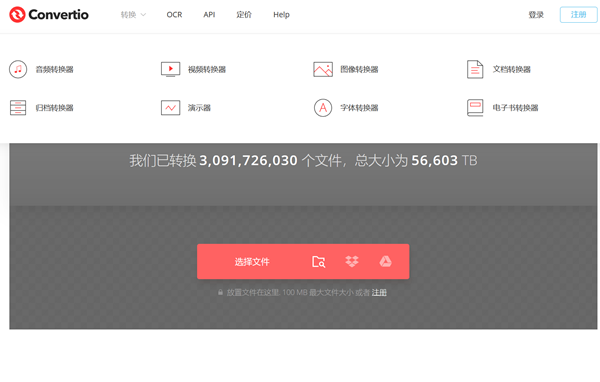Open the ebook converter book icon
This screenshot has width=600, height=382.
point(475,108)
